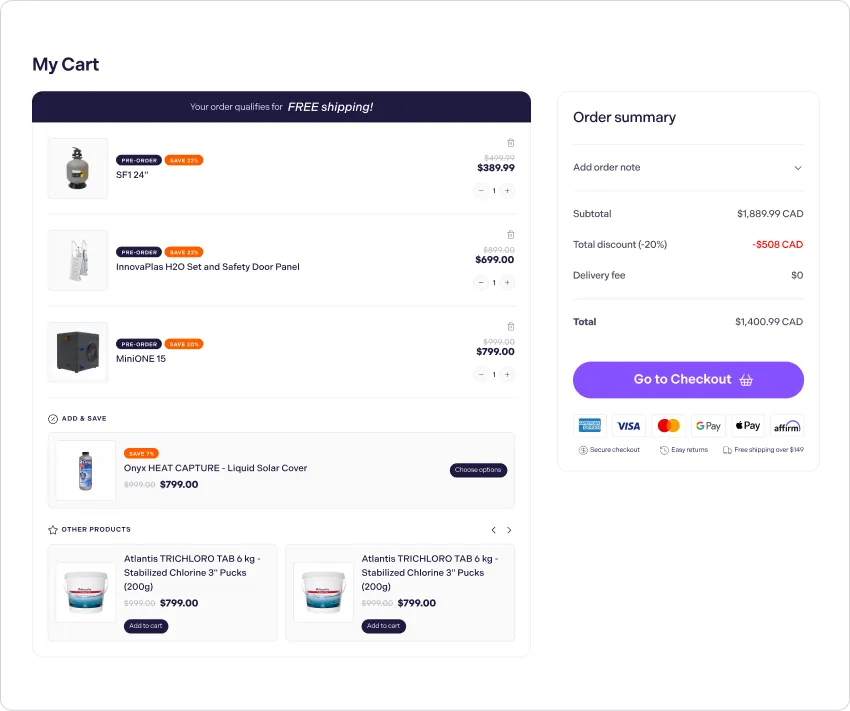850x711 pixels.
Task: Select the Mastercard payment icon
Action: [668, 425]
